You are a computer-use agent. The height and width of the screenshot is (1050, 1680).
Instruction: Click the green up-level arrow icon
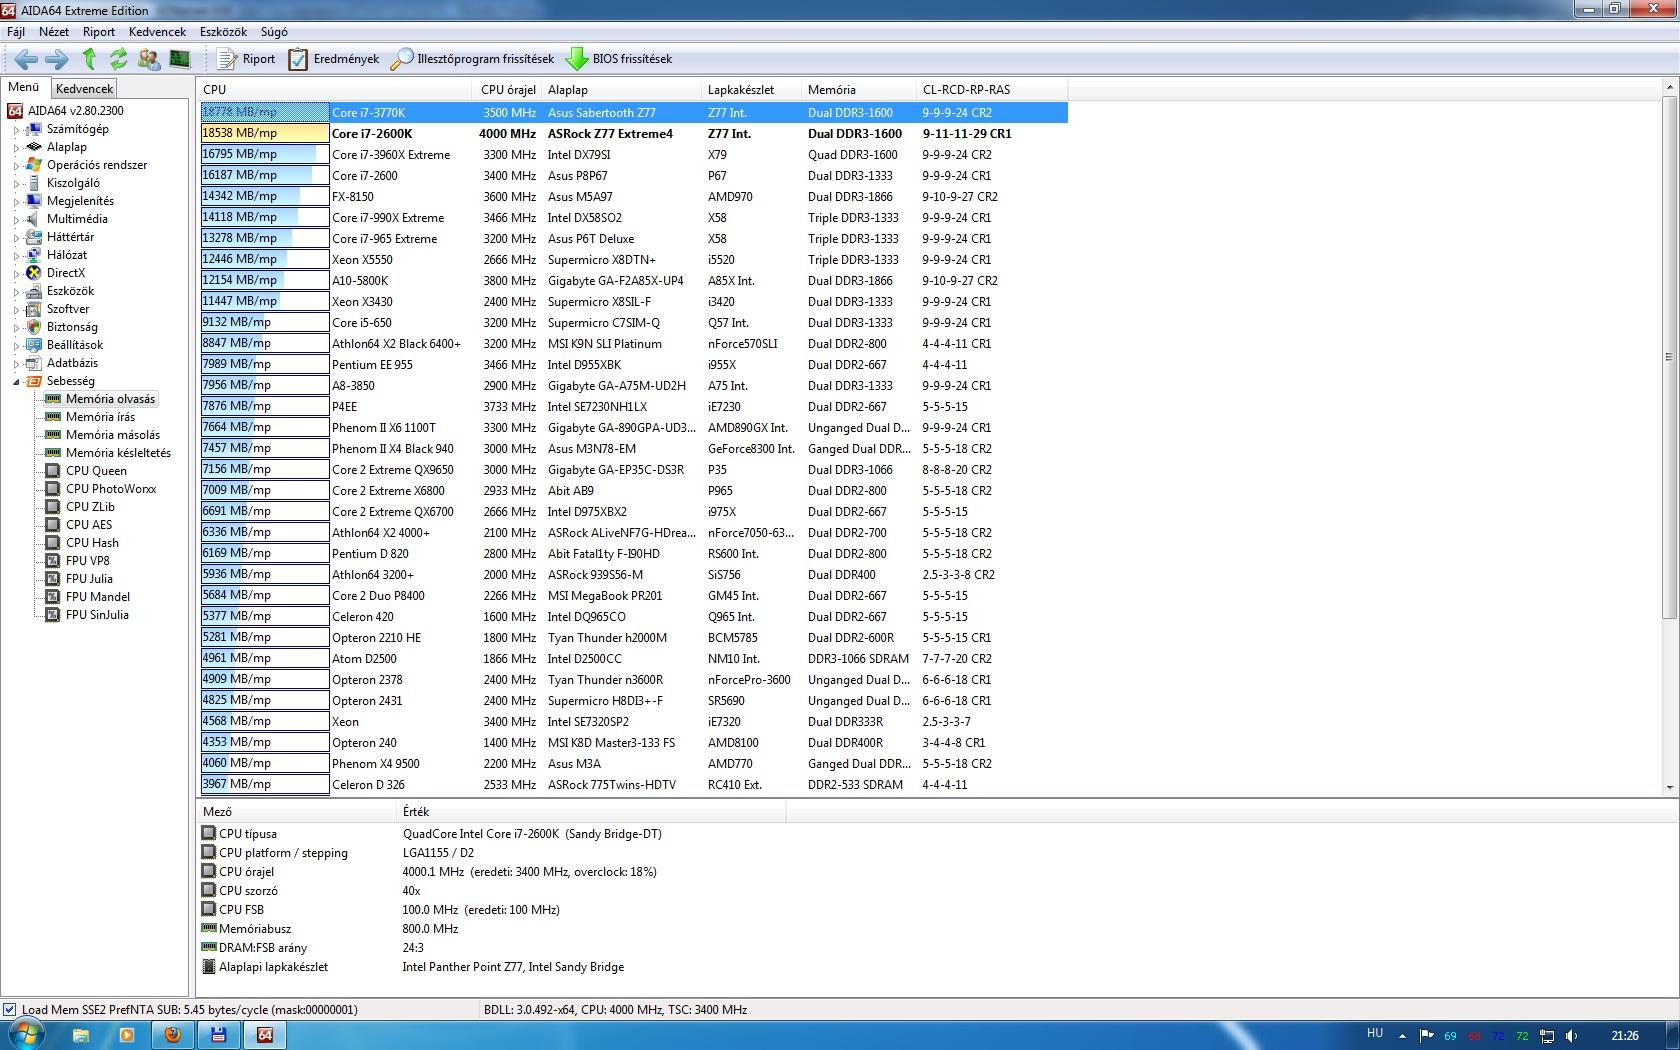(x=89, y=59)
